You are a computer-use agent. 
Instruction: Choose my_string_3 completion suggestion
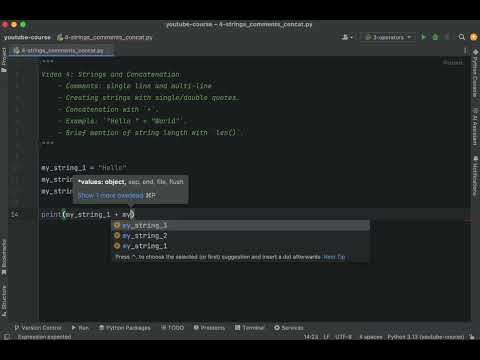tap(240, 226)
